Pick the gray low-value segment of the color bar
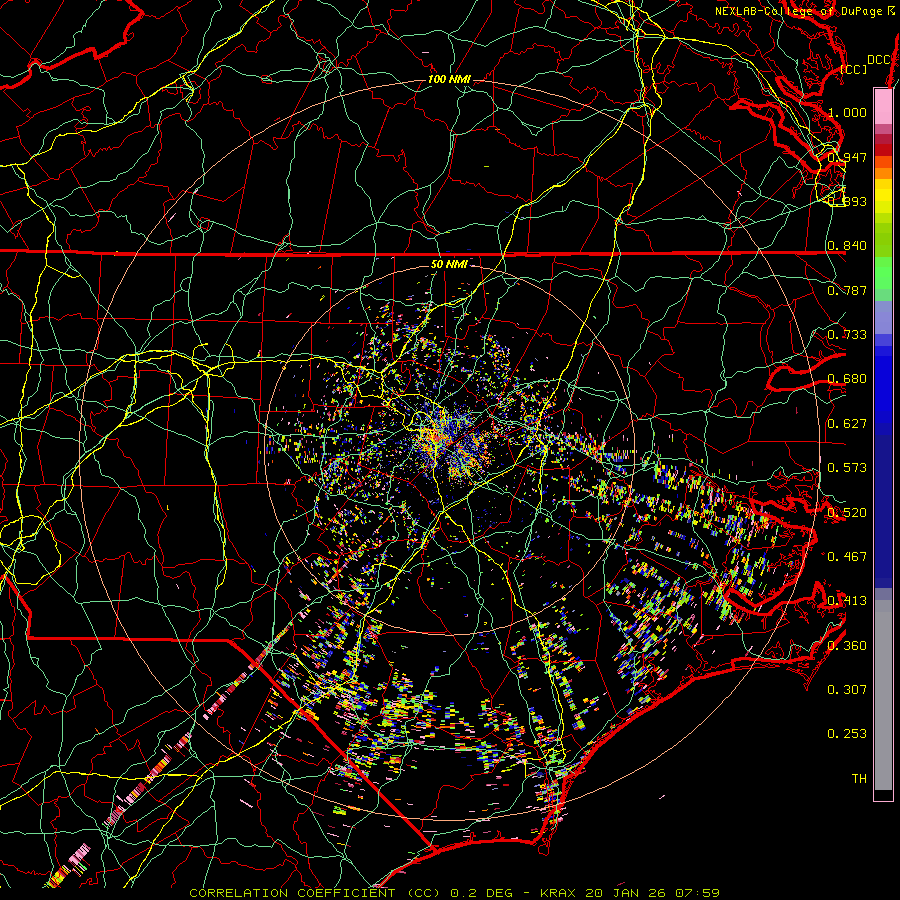Image resolution: width=900 pixels, height=900 pixels. tap(883, 695)
